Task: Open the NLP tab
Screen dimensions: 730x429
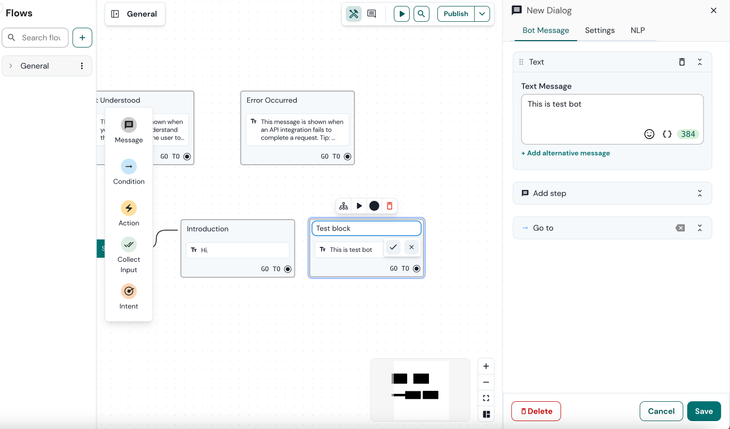Action: [x=637, y=31]
